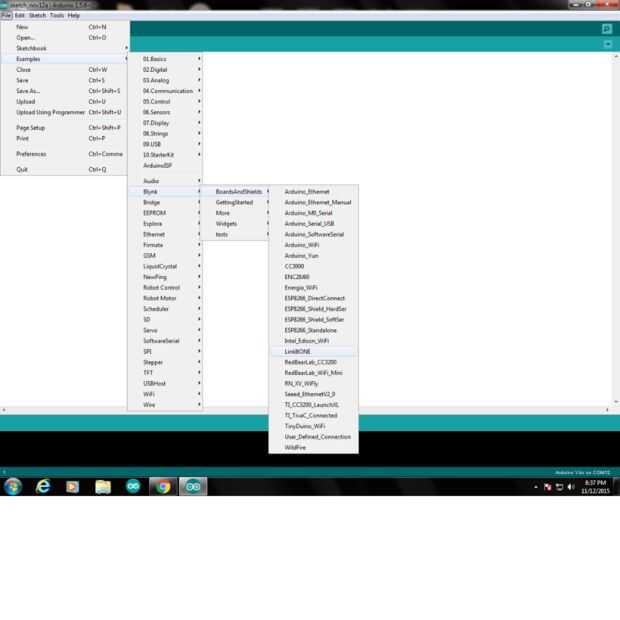Viewport: 620px width, 620px height.
Task: Expand the Servo examples
Action: click(166, 330)
